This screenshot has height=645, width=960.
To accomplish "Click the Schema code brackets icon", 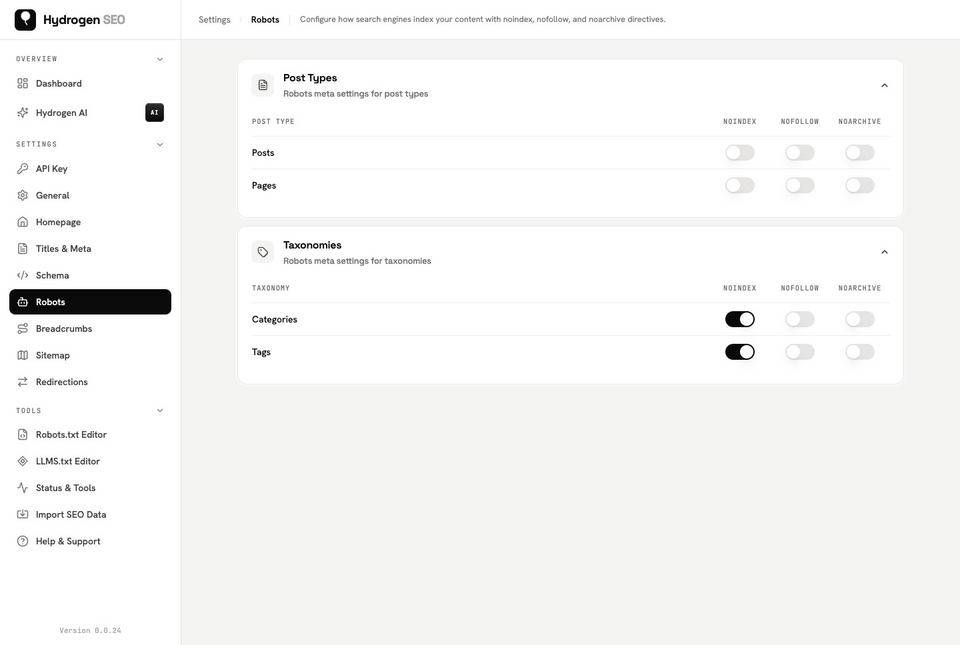I will click(23, 275).
